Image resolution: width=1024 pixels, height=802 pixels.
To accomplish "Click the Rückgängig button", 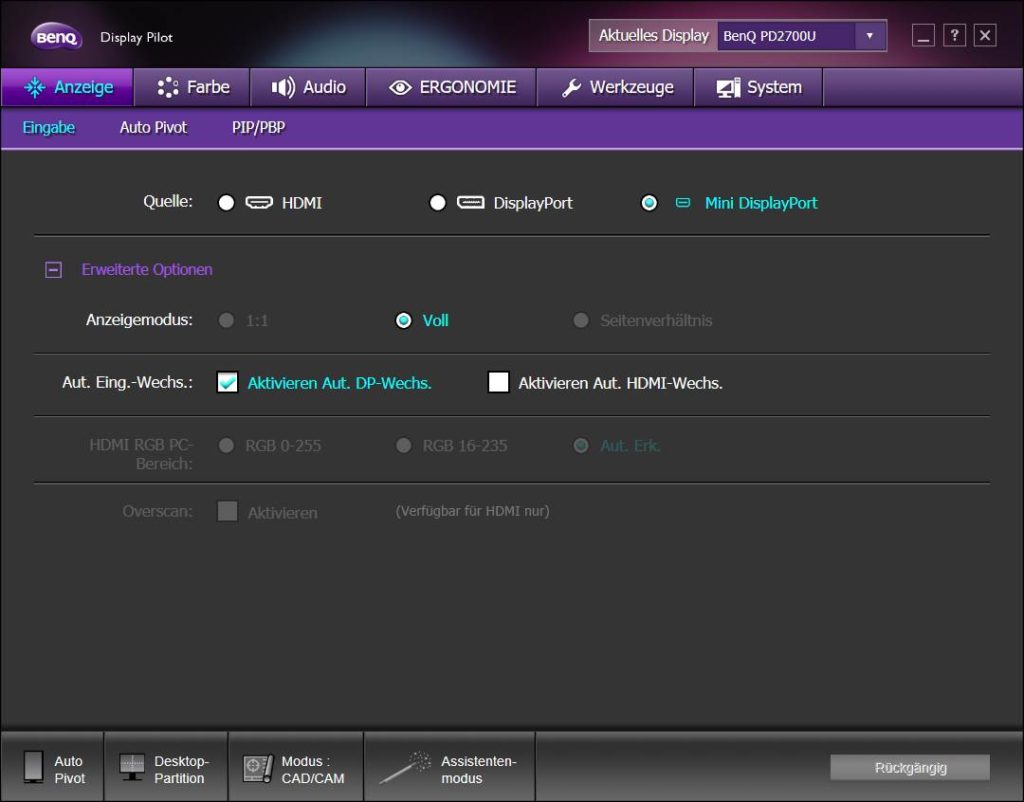I will point(910,767).
